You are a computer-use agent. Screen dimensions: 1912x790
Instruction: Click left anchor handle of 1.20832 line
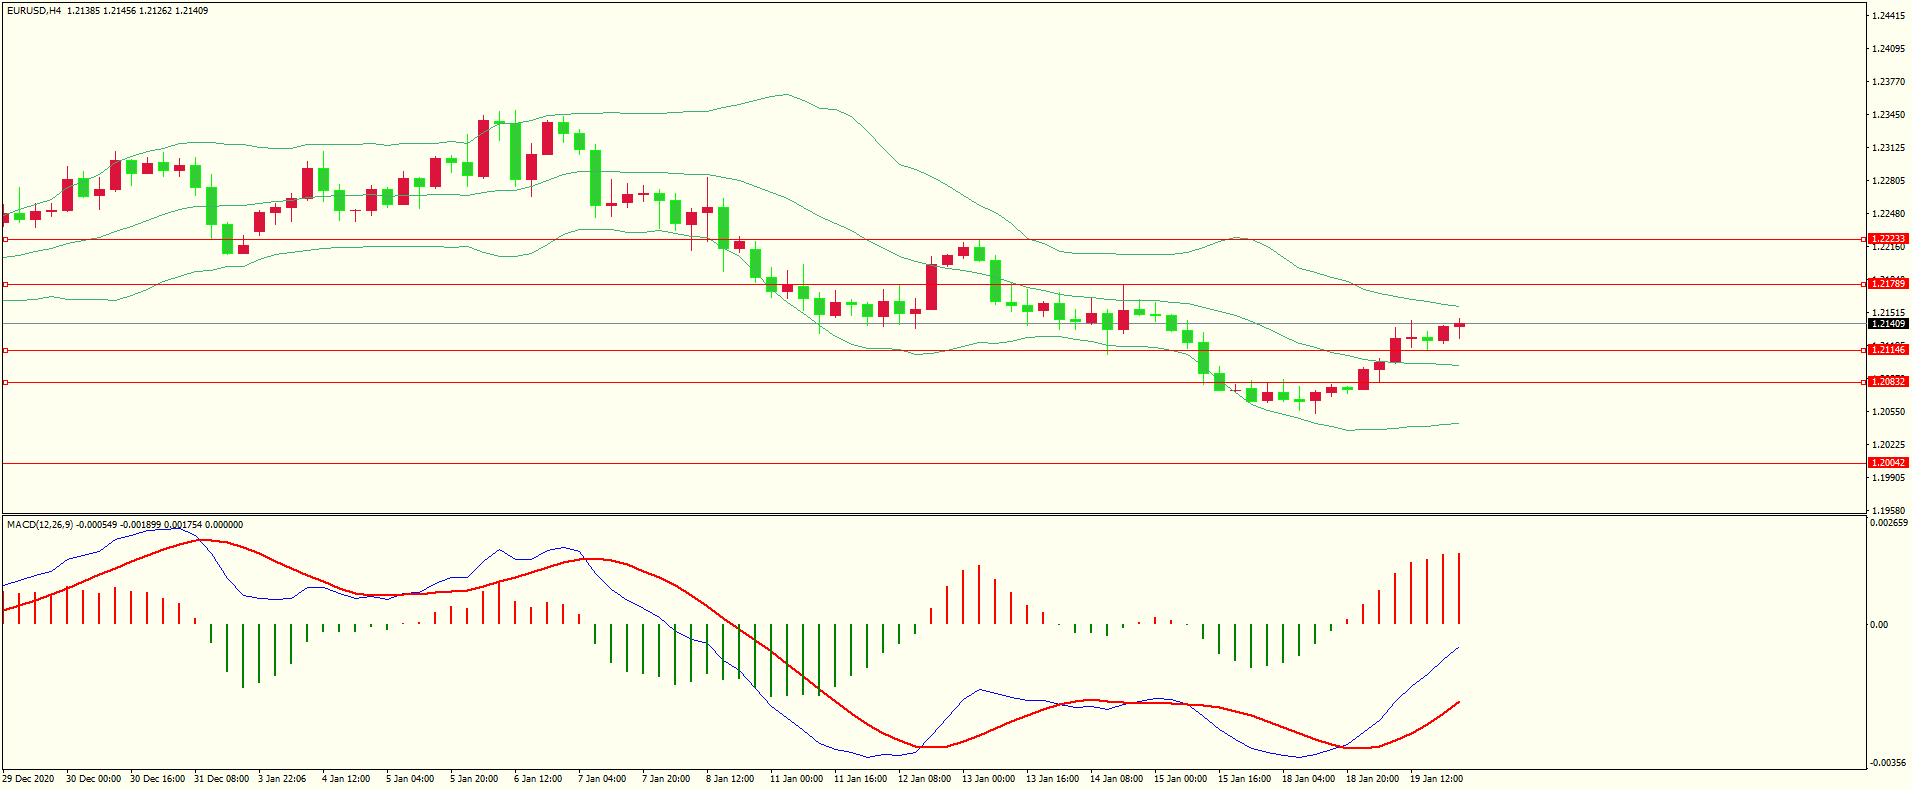[5, 382]
